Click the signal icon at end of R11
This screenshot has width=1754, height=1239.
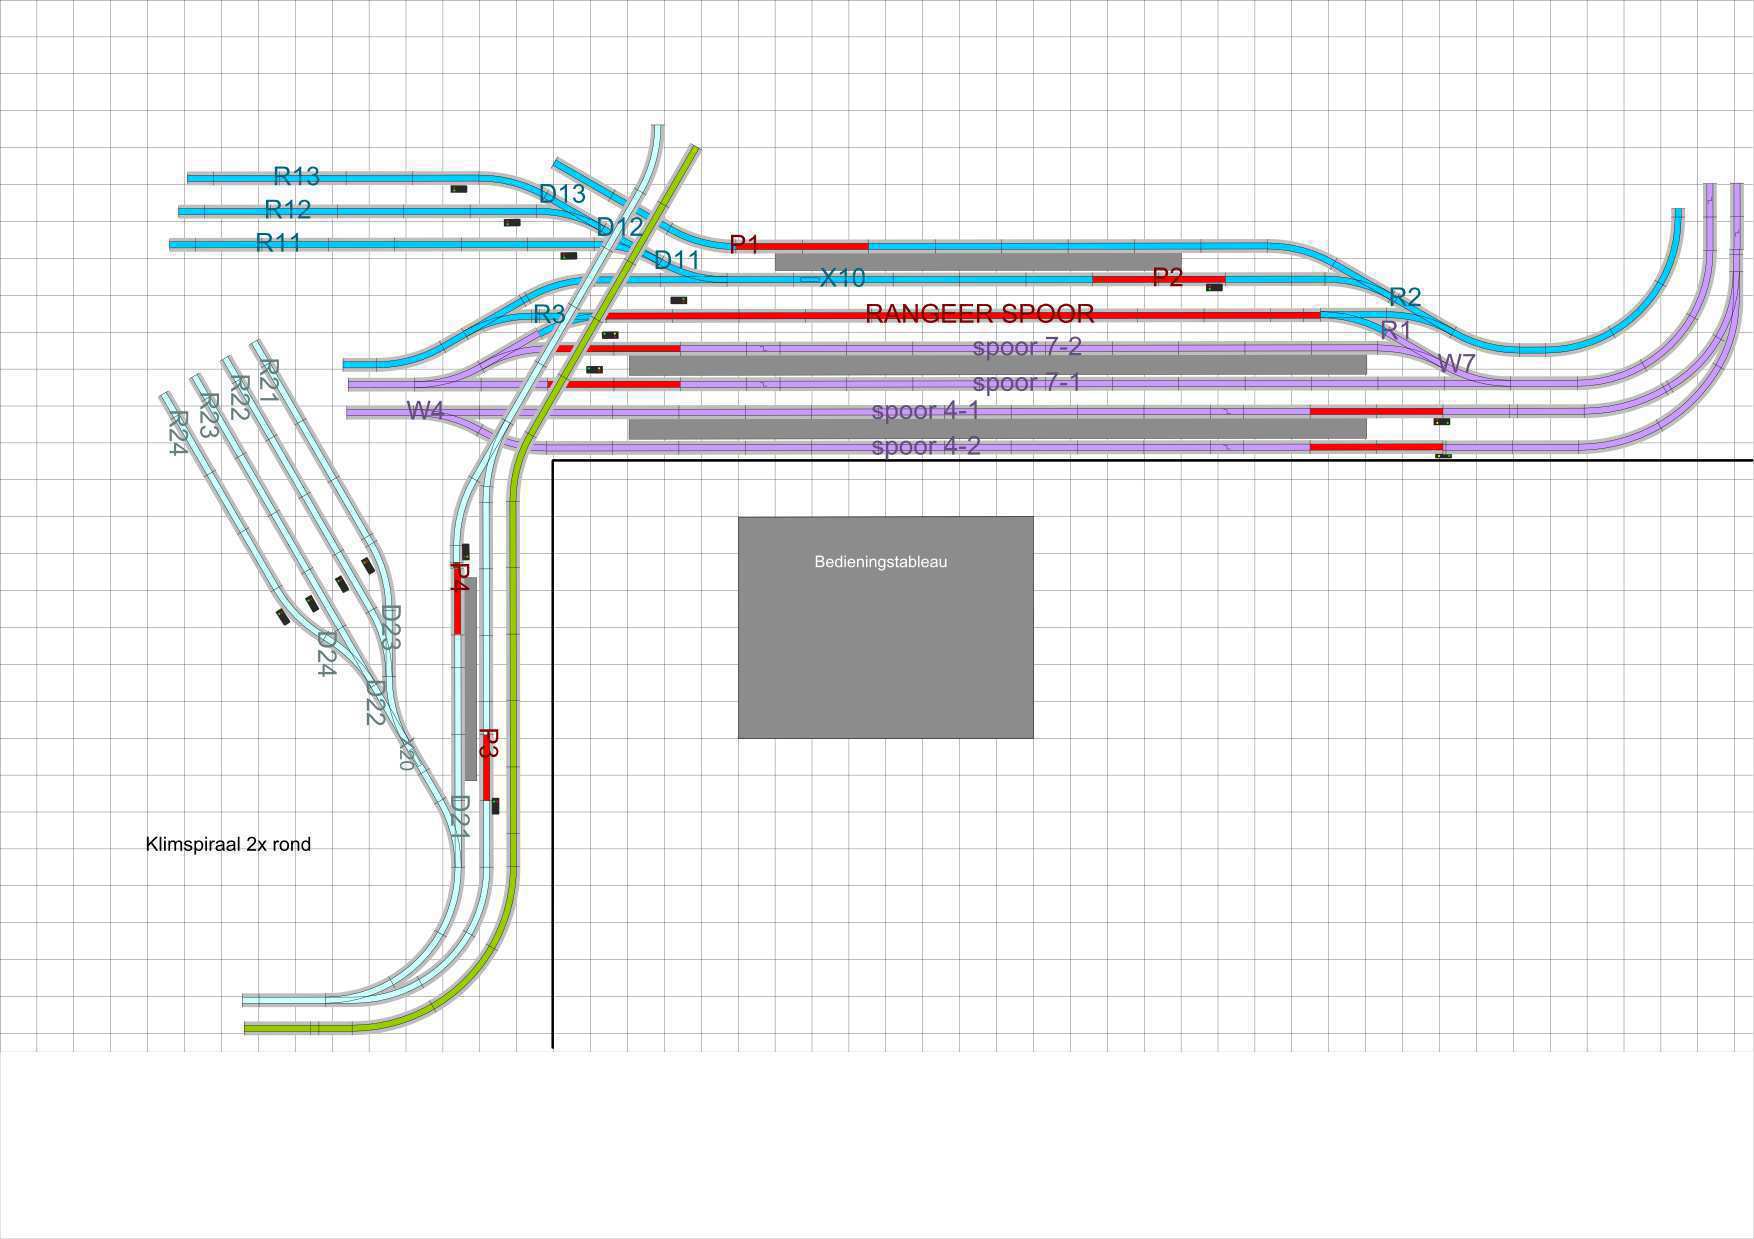(x=569, y=256)
